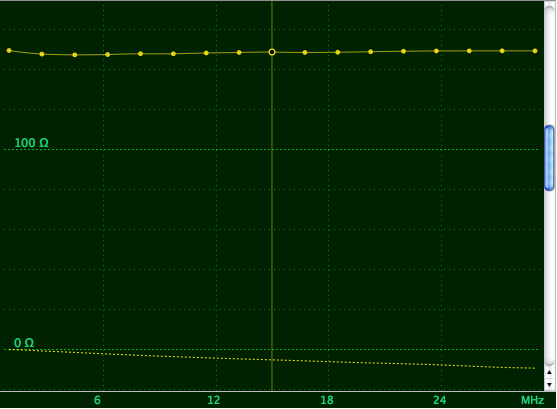Select the first data point near 1 MHz
The image size is (557, 409).
click(9, 50)
